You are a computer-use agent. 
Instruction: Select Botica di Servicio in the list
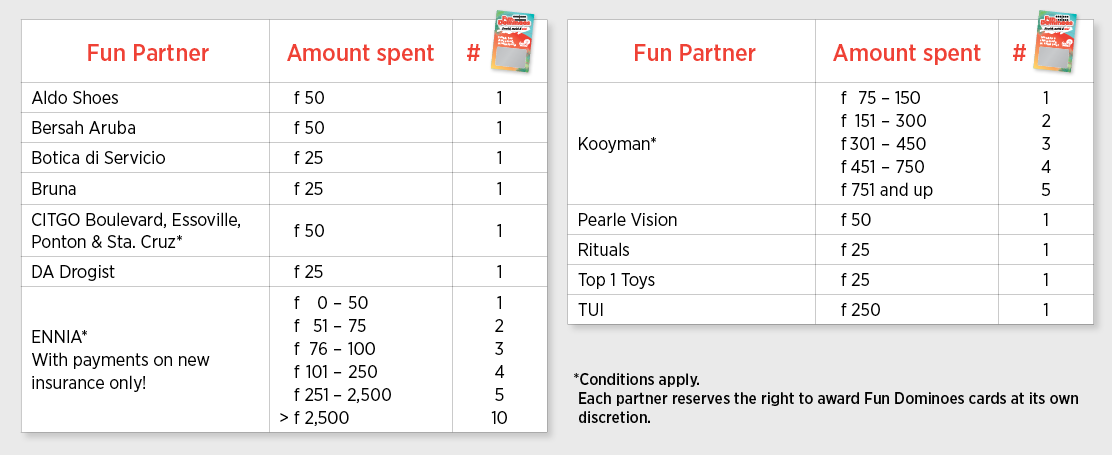(x=98, y=158)
